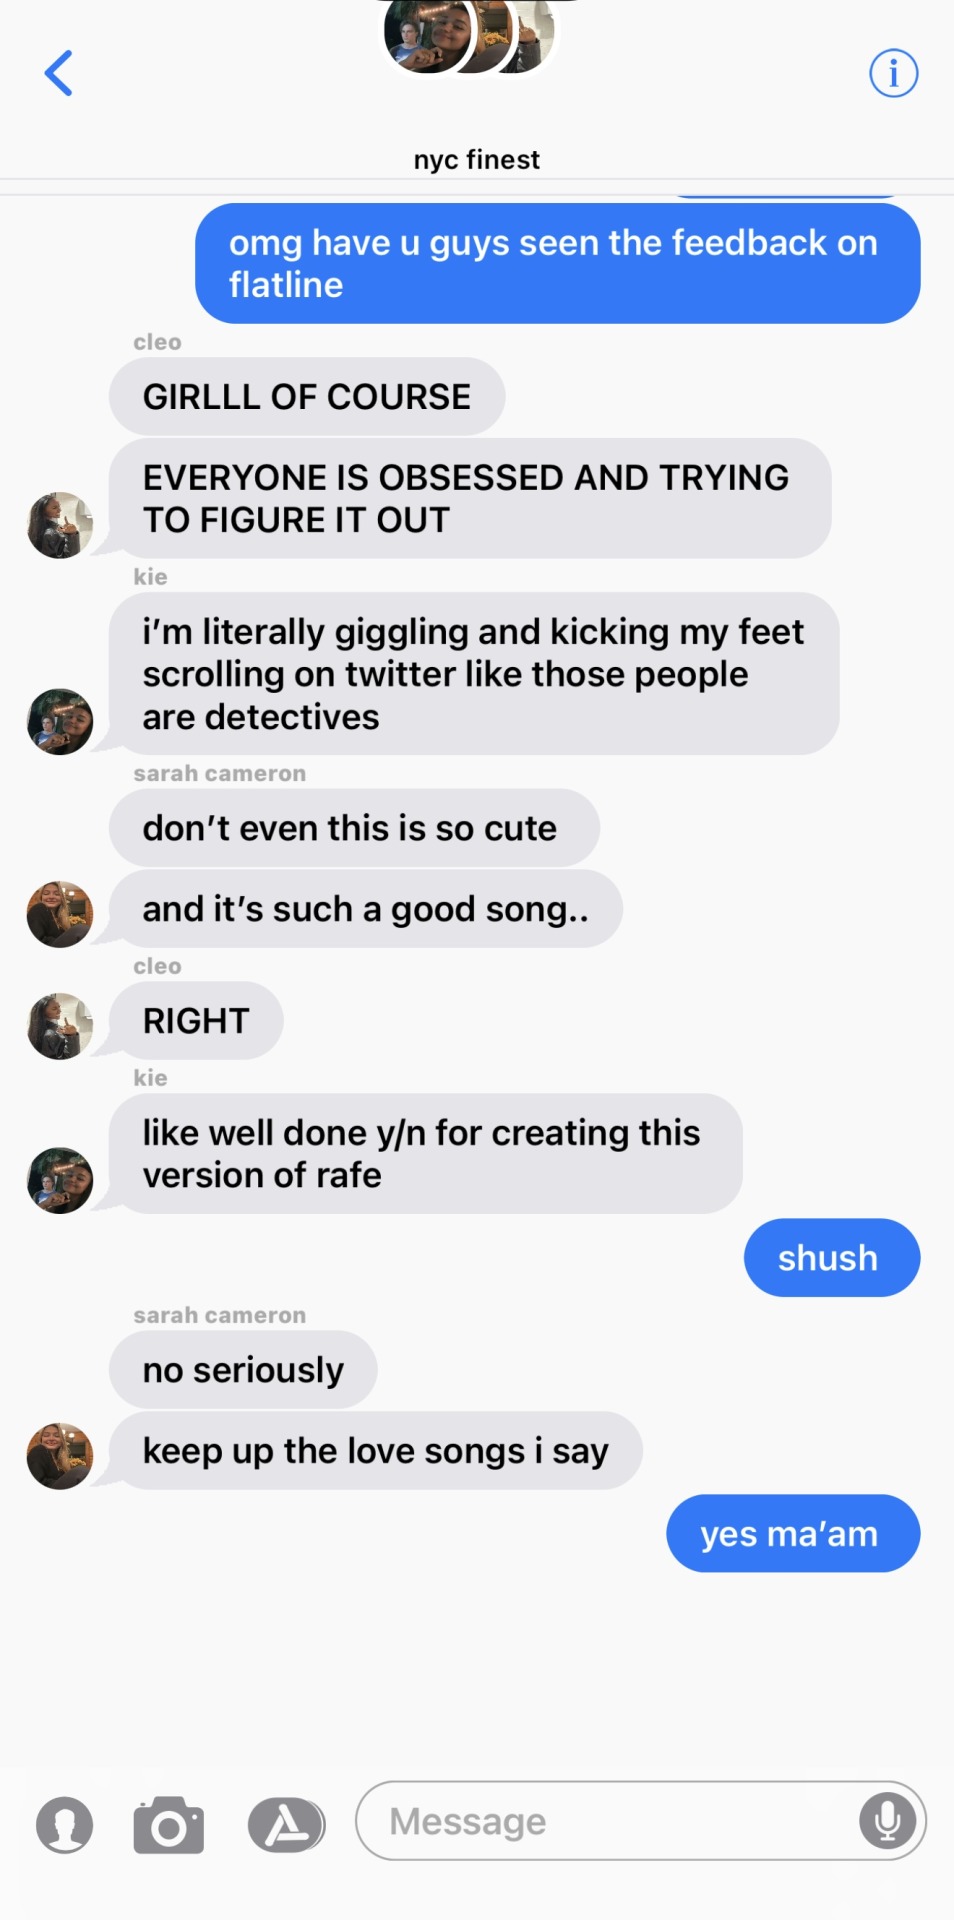Screen dimensions: 954x1920
Task: Tap the group avatar cluster at top
Action: (470, 36)
